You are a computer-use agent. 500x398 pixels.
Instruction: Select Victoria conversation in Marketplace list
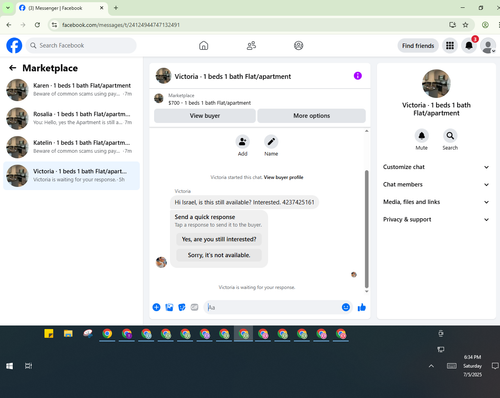(71, 176)
